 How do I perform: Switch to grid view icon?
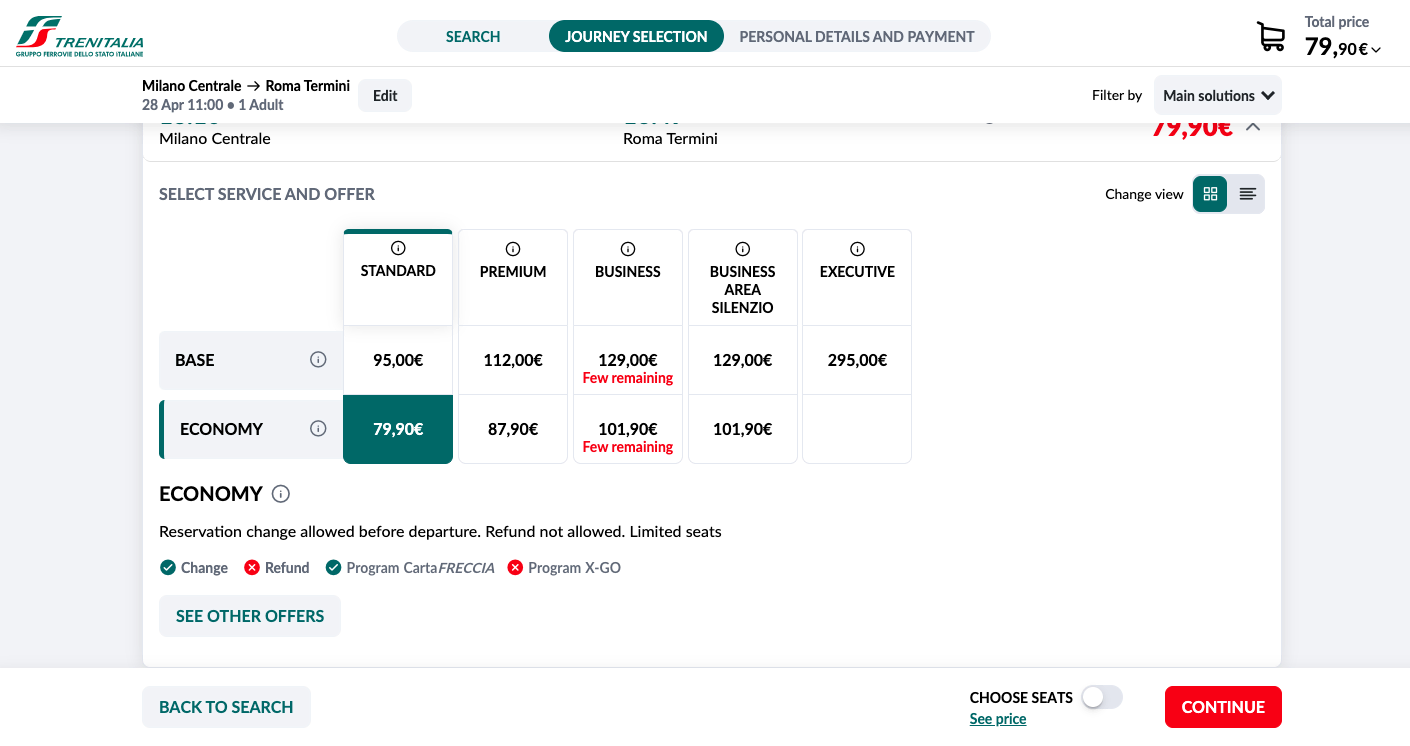tap(1210, 194)
